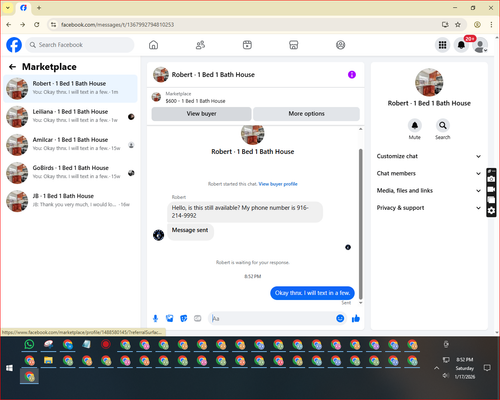Open the Chrome three-dot menu
500x400 pixels.
click(491, 24)
